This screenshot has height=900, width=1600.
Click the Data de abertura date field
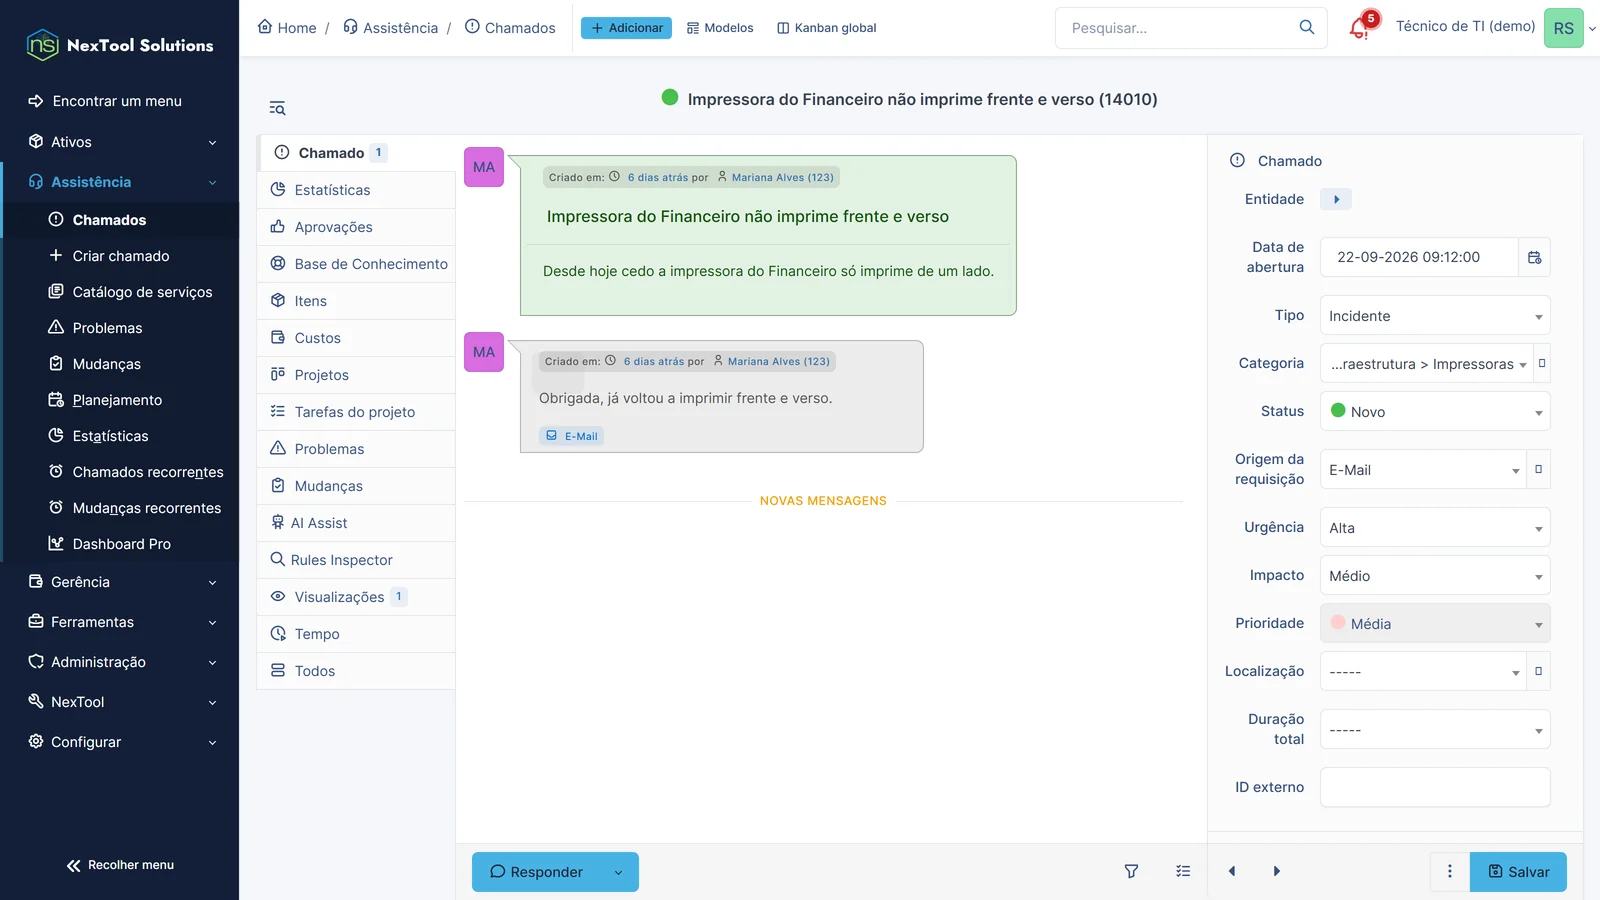(1419, 257)
